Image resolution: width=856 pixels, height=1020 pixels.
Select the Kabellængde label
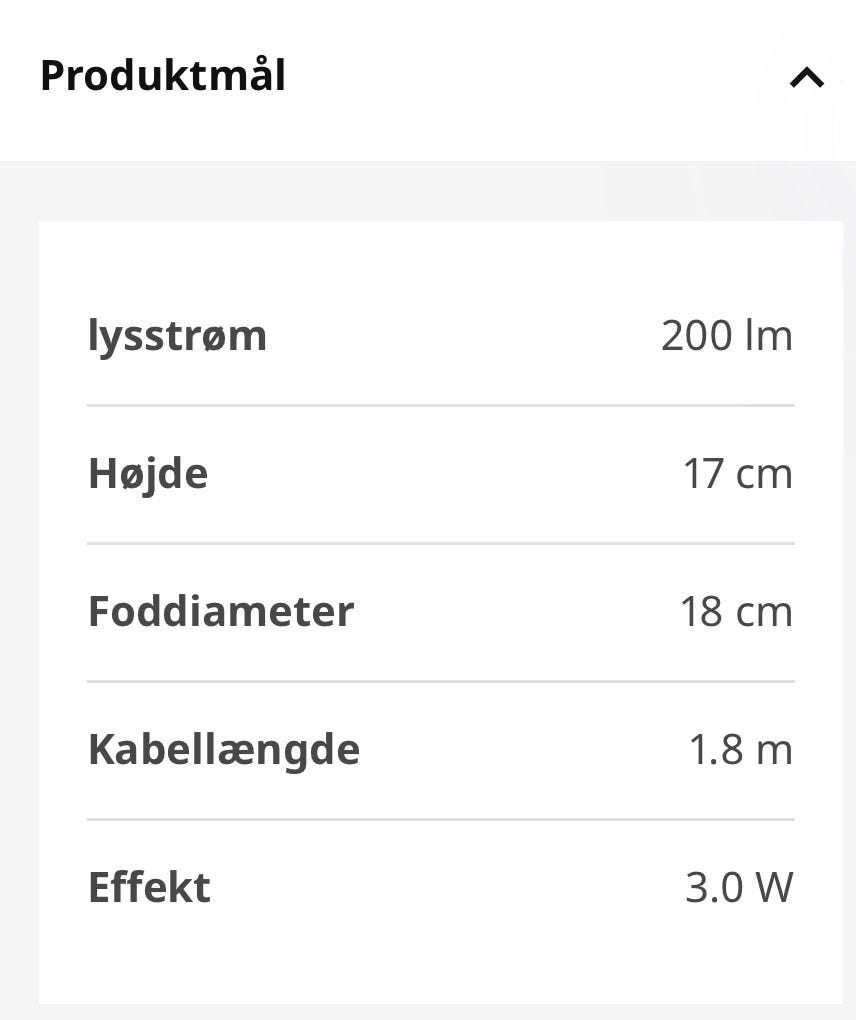tap(224, 750)
